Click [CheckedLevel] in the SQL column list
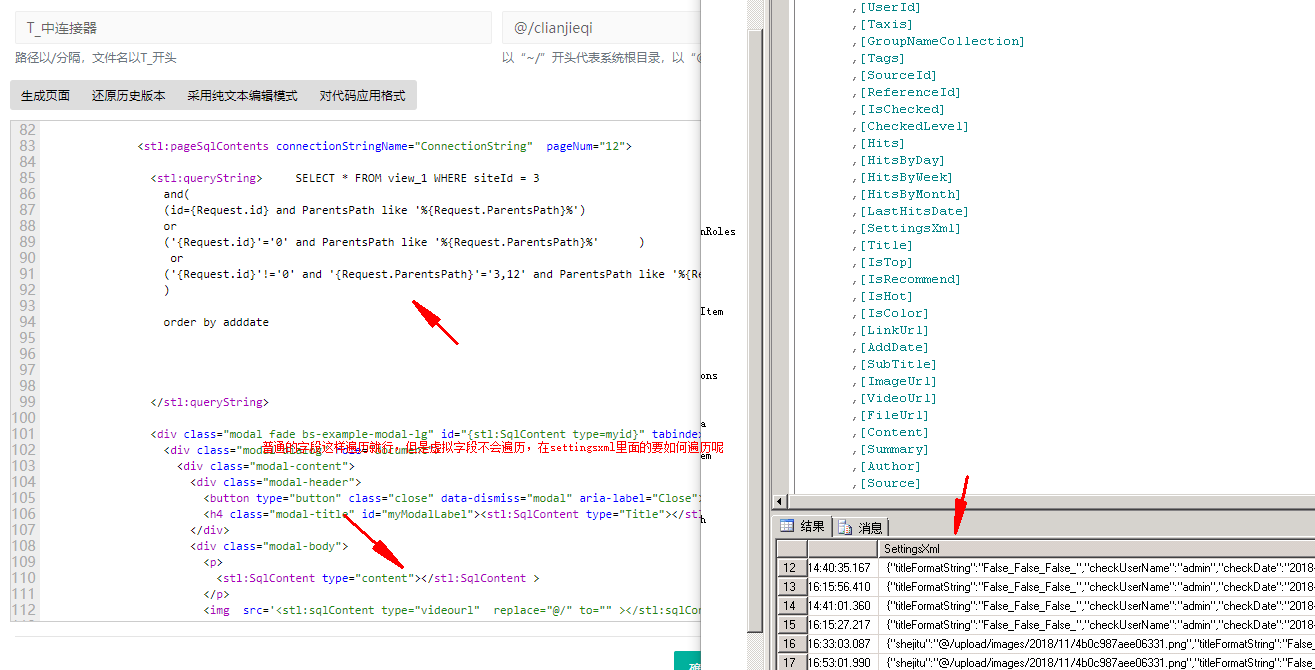The image size is (1315, 670). 914,126
